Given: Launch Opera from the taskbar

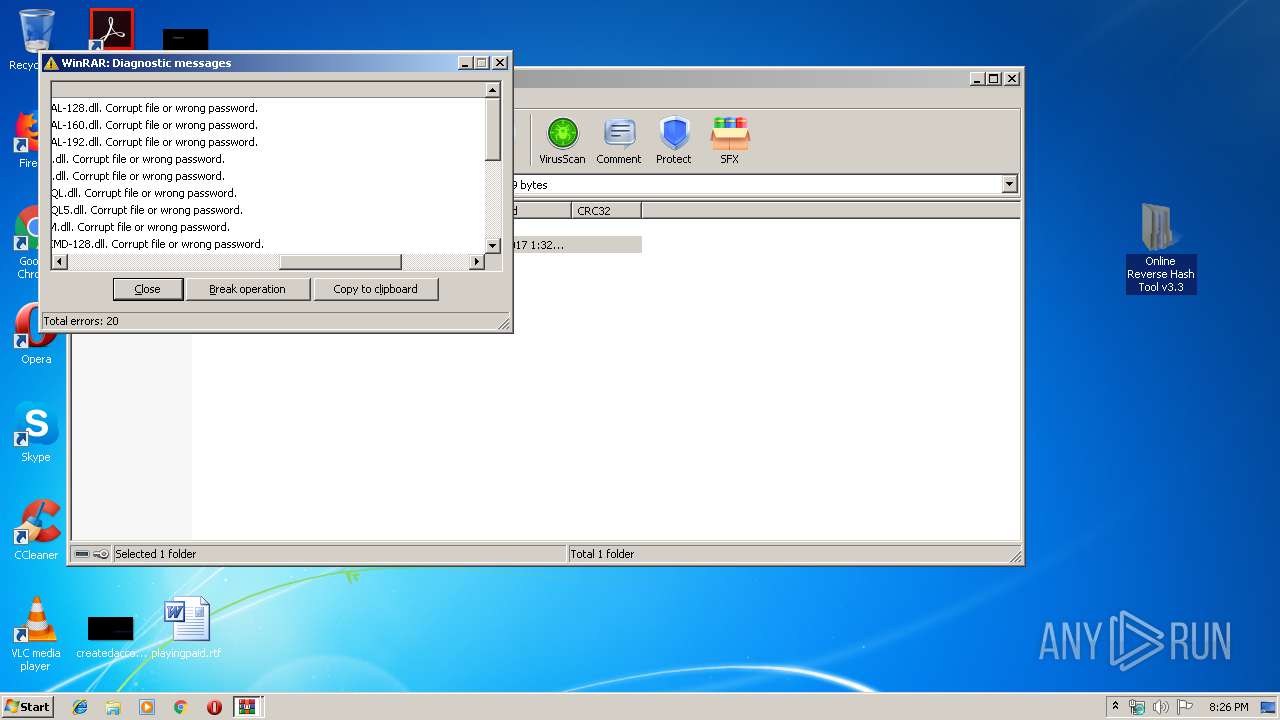Looking at the screenshot, I should (214, 707).
